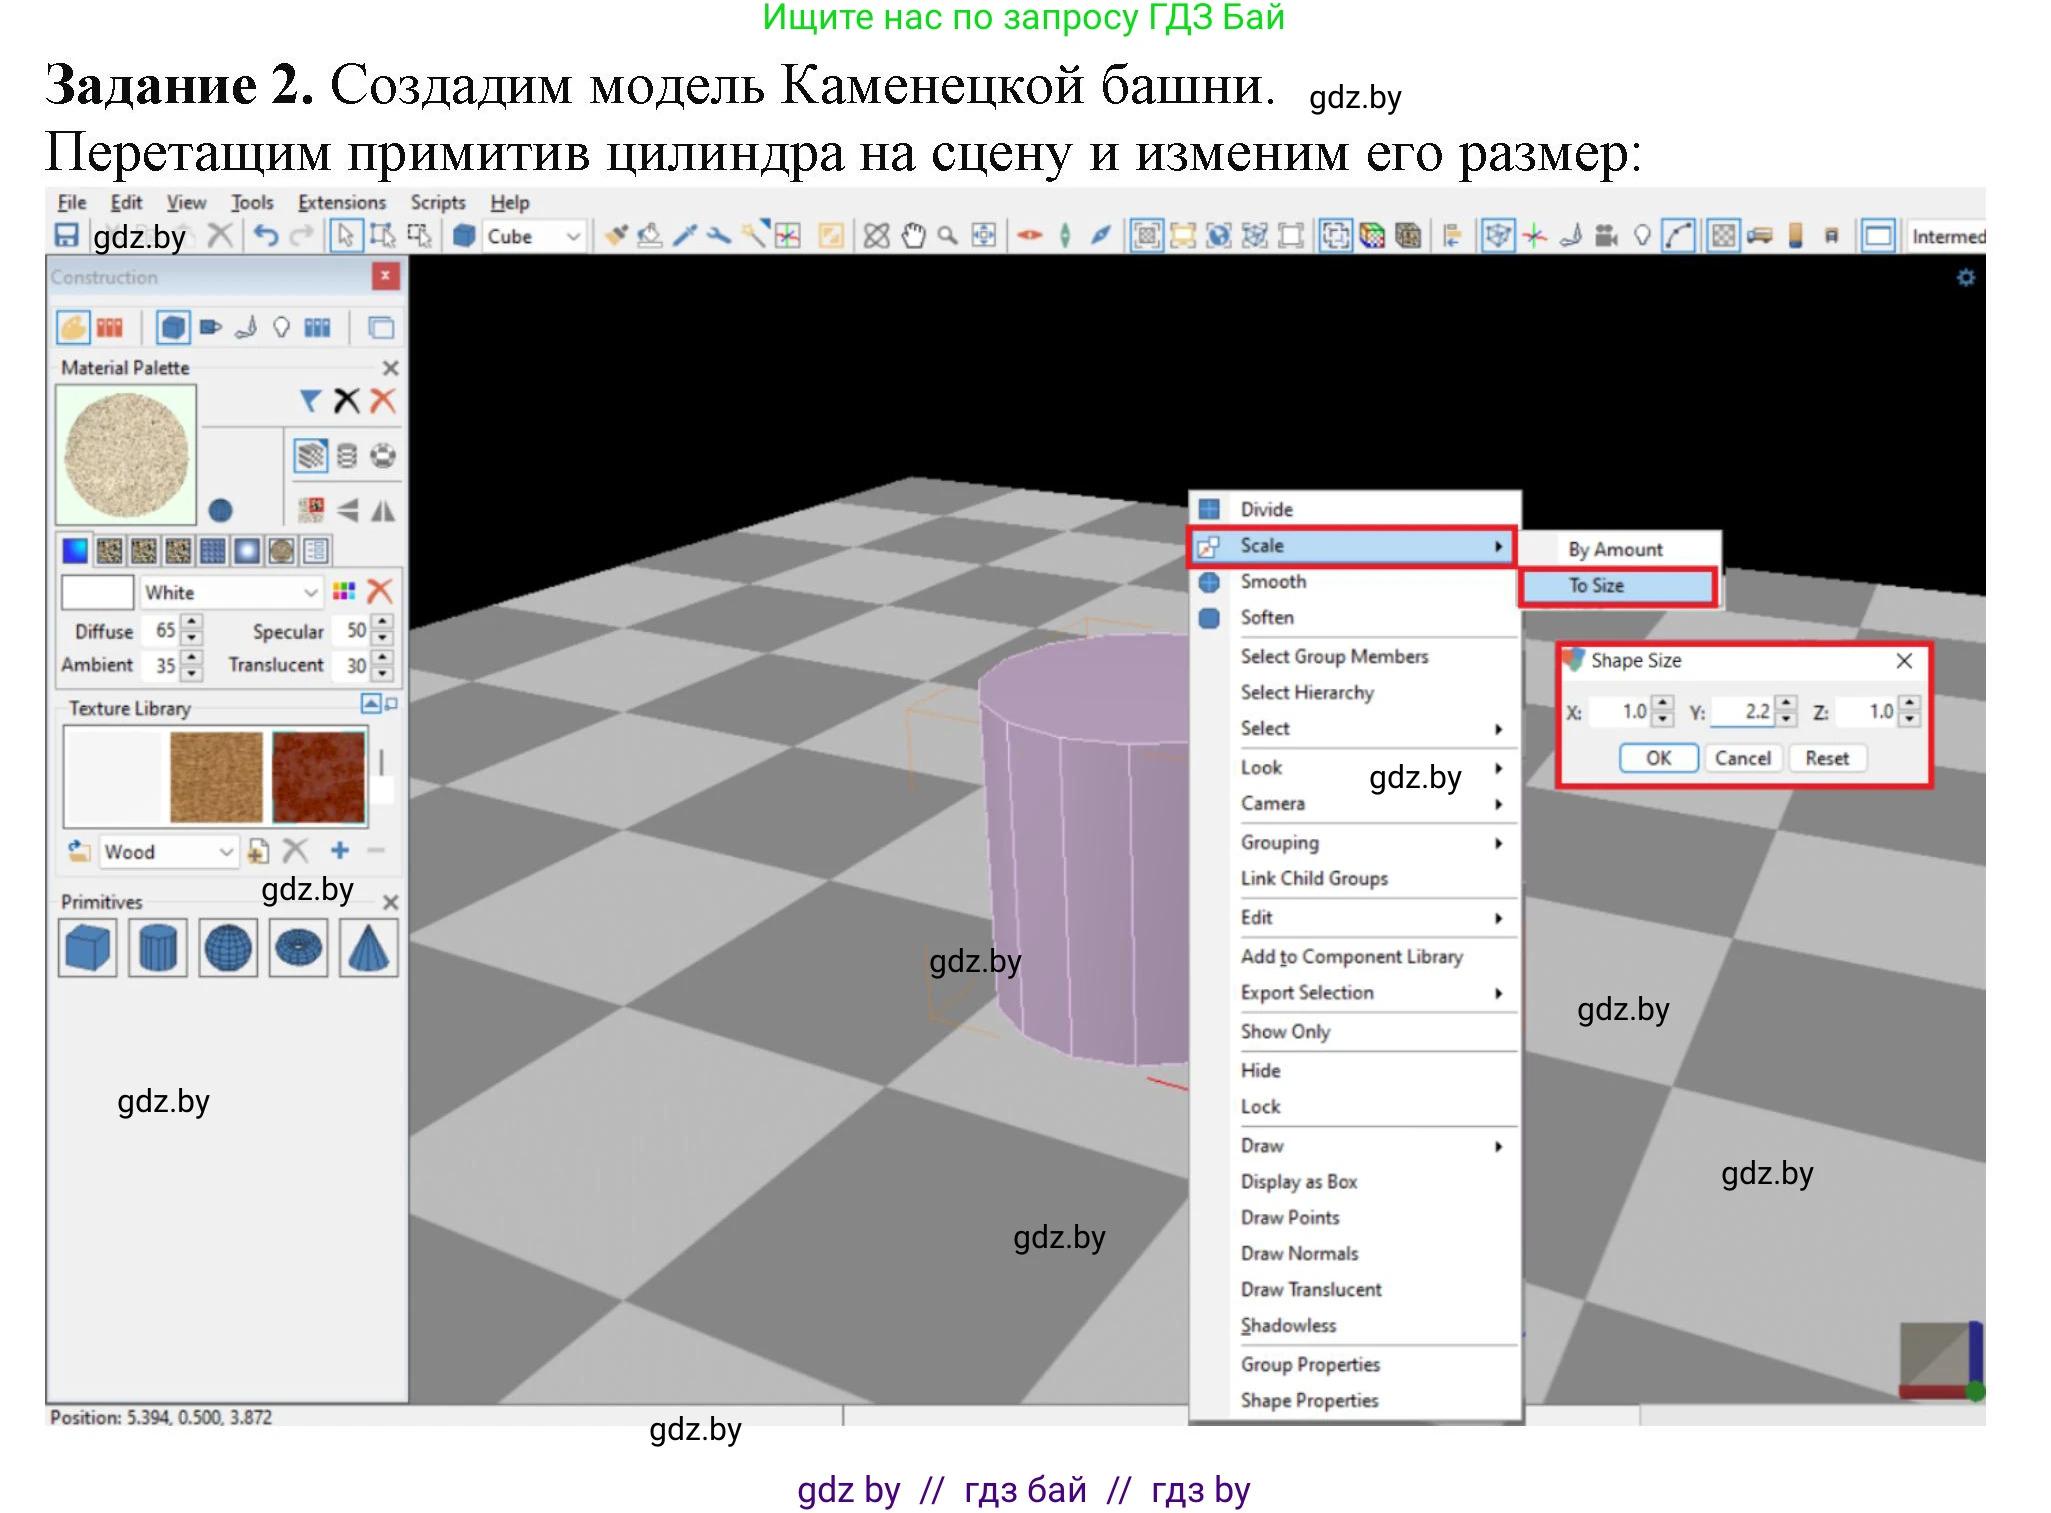Increase the Y value in Shape Size
This screenshot has height=1513, width=2051.
(x=1787, y=704)
